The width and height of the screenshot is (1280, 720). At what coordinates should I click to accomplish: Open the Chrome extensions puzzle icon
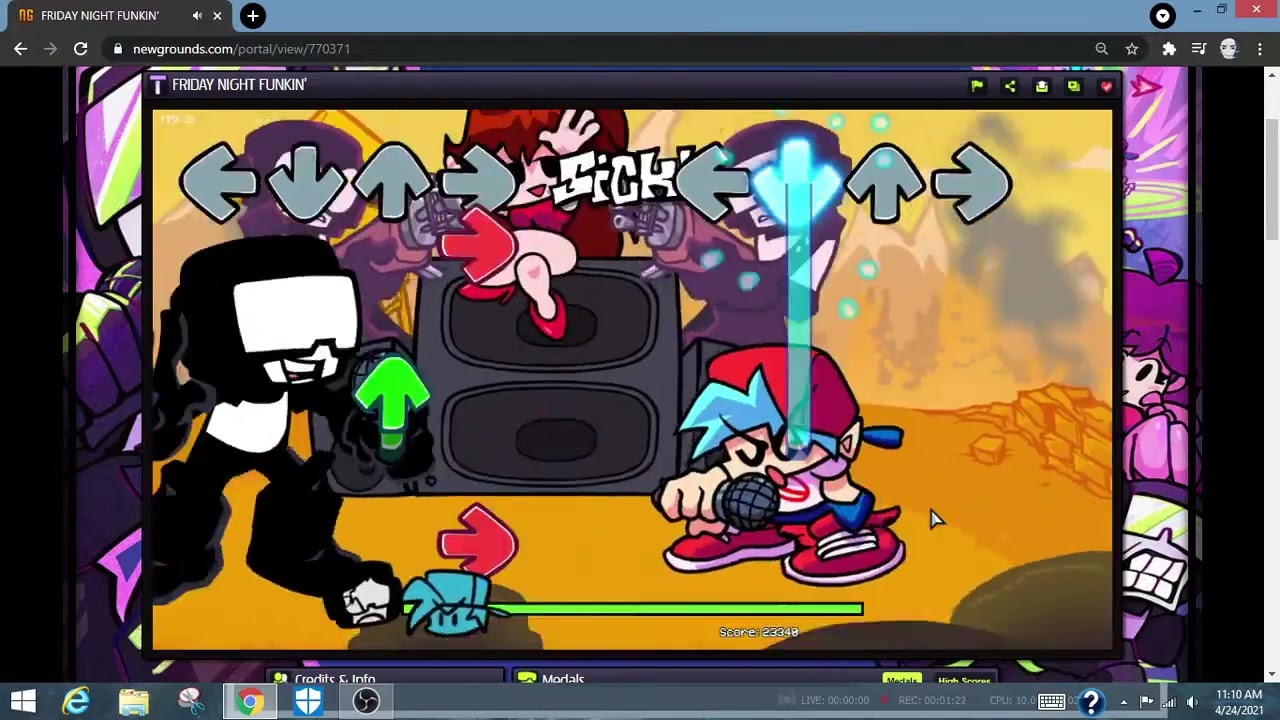pyautogui.click(x=1169, y=48)
